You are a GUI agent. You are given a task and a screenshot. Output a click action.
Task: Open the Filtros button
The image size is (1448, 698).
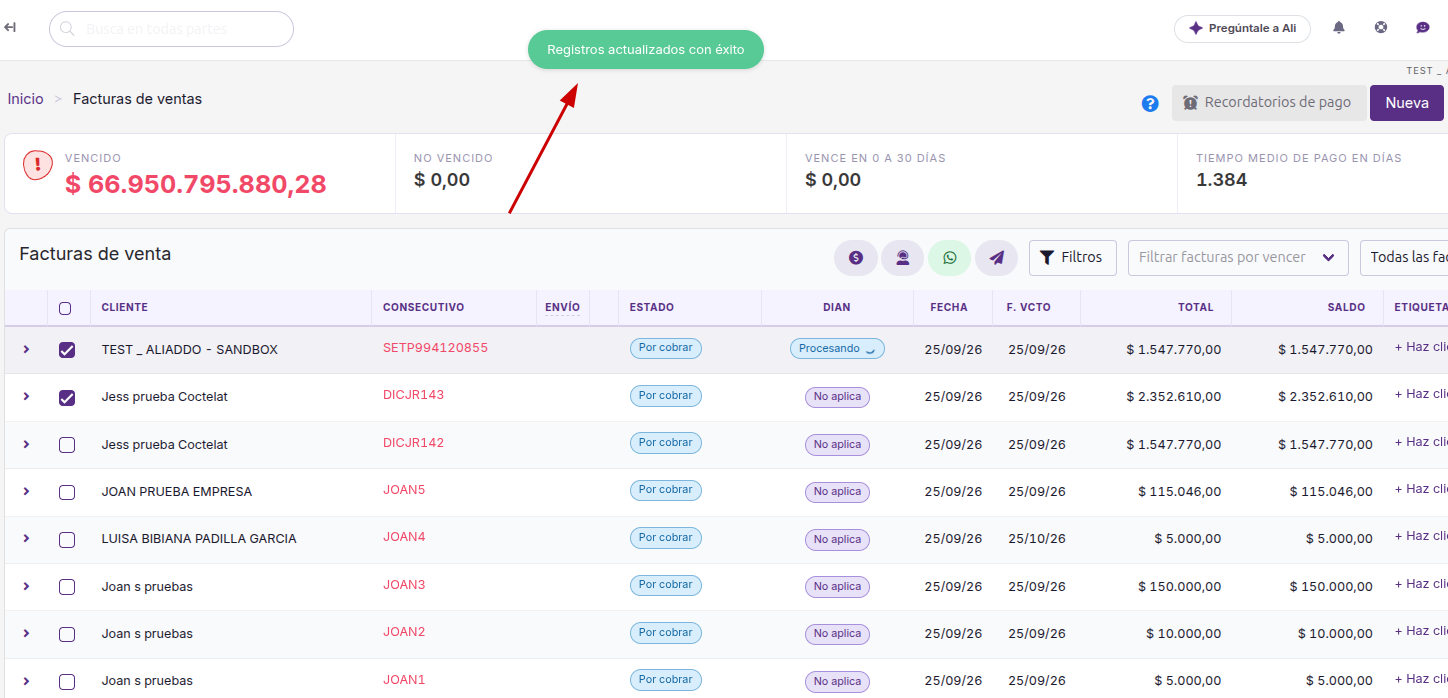[x=1072, y=257]
